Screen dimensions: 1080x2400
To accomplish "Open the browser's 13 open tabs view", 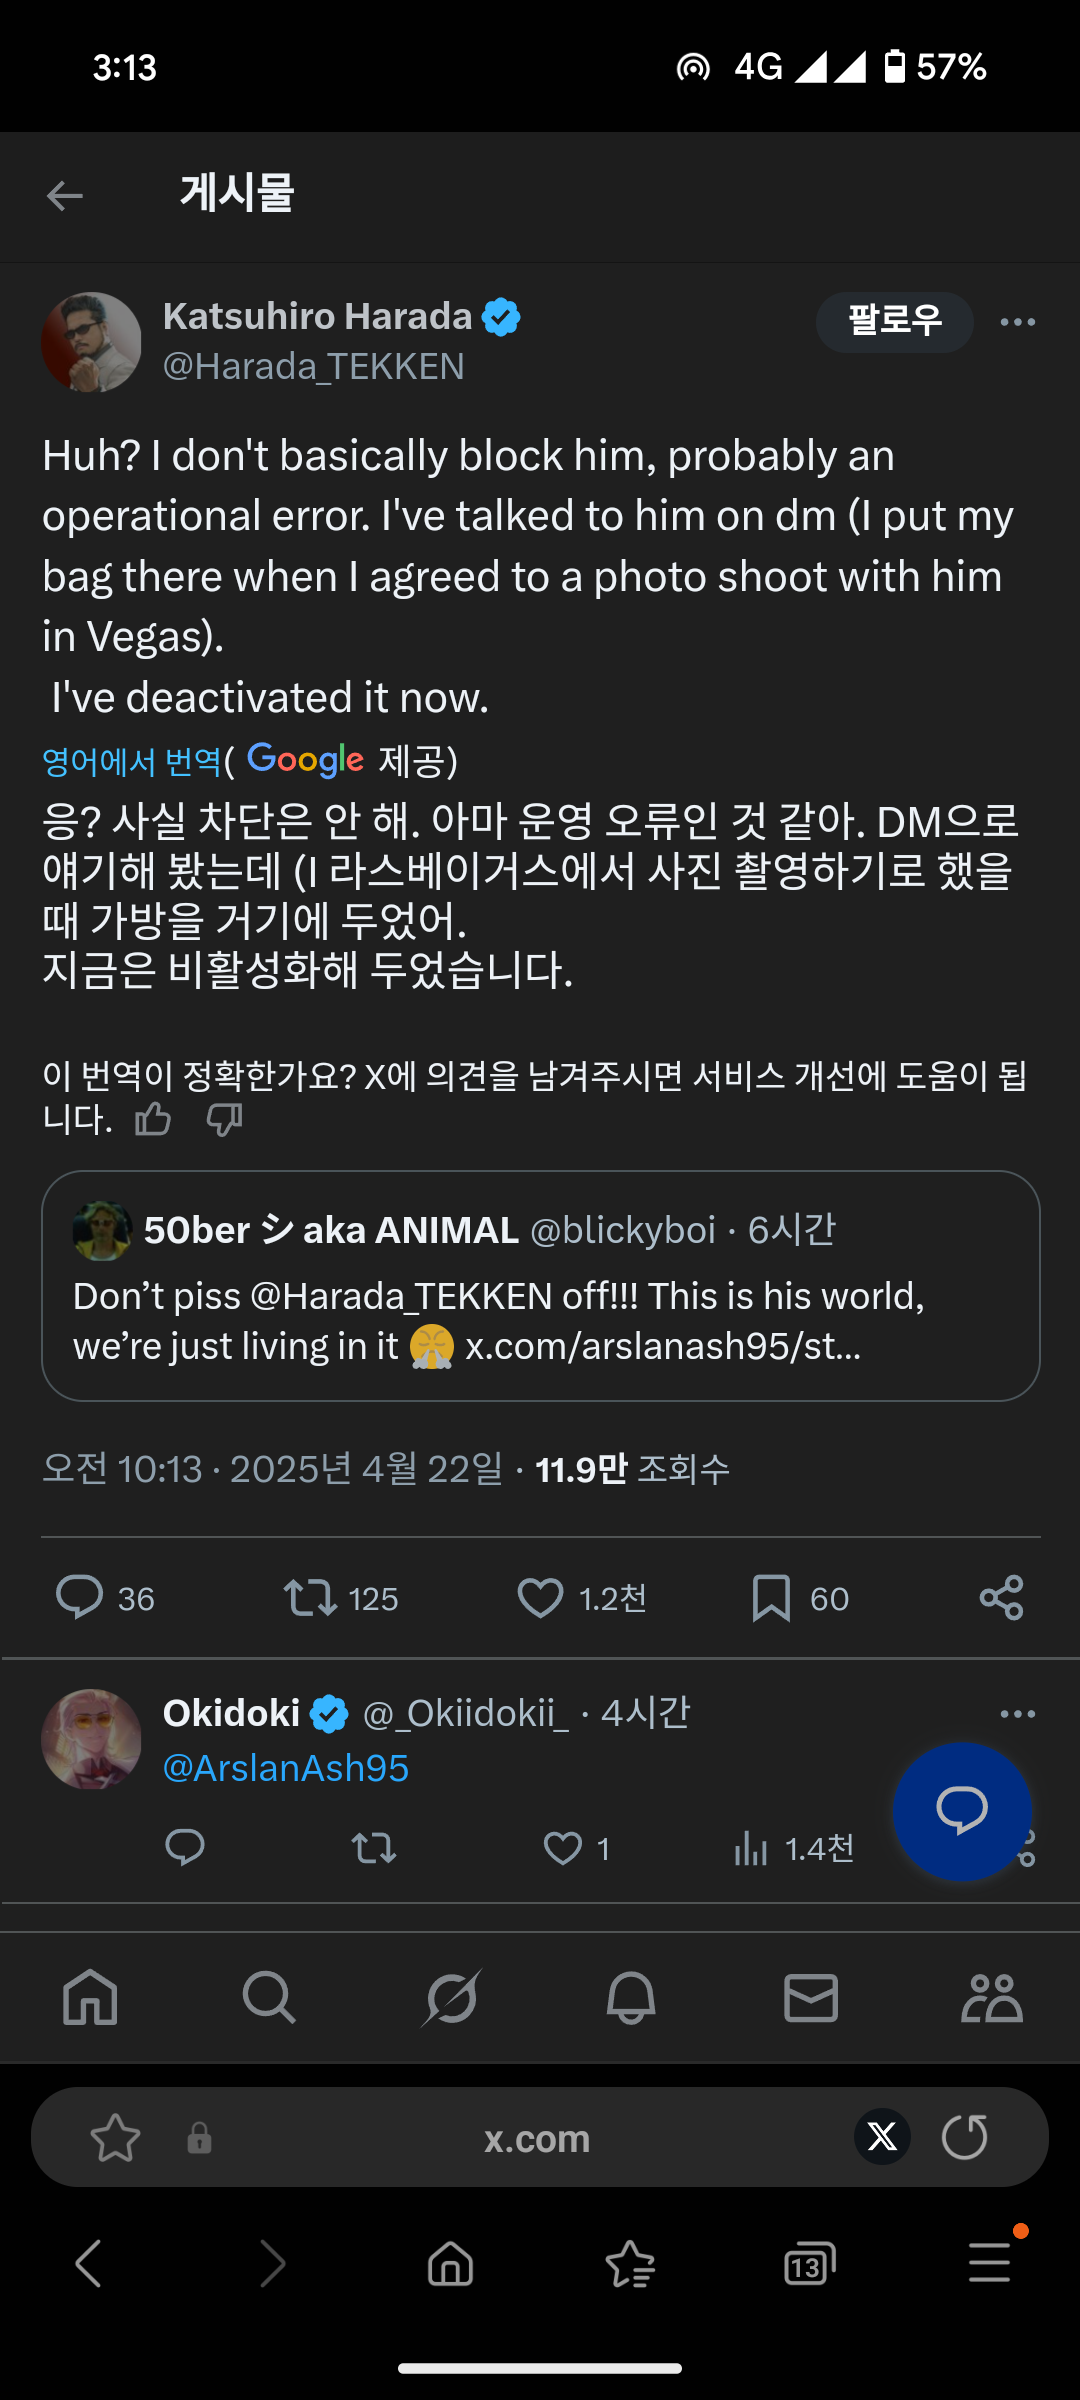I will click(x=809, y=2265).
